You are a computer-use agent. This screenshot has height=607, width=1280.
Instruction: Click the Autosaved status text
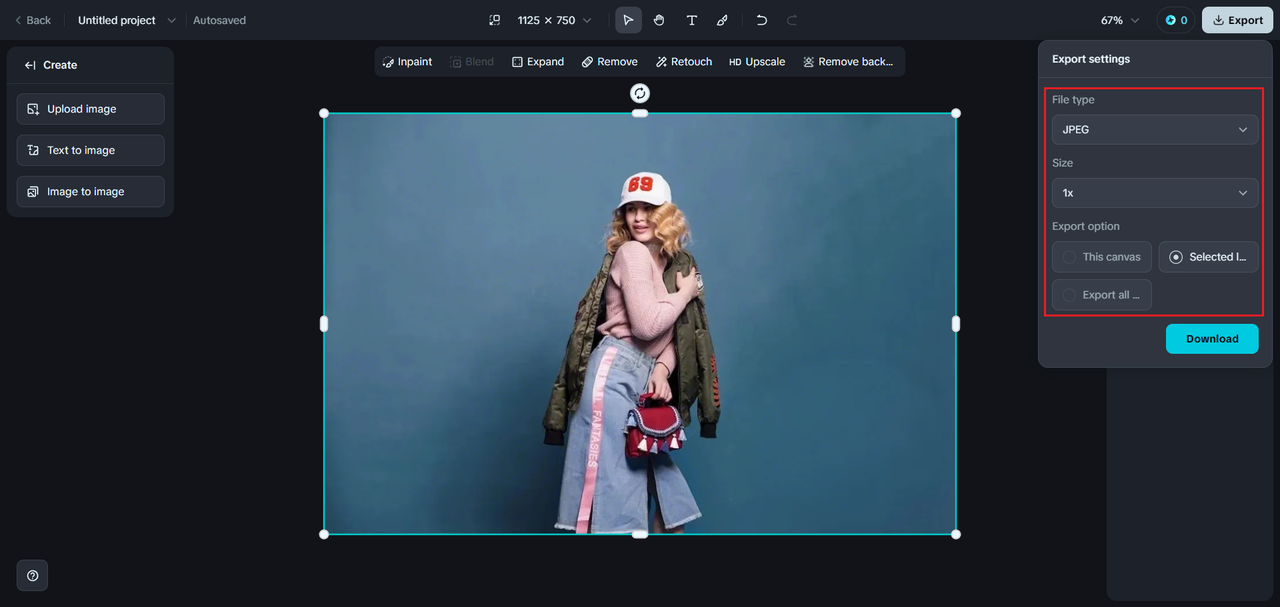pos(219,20)
